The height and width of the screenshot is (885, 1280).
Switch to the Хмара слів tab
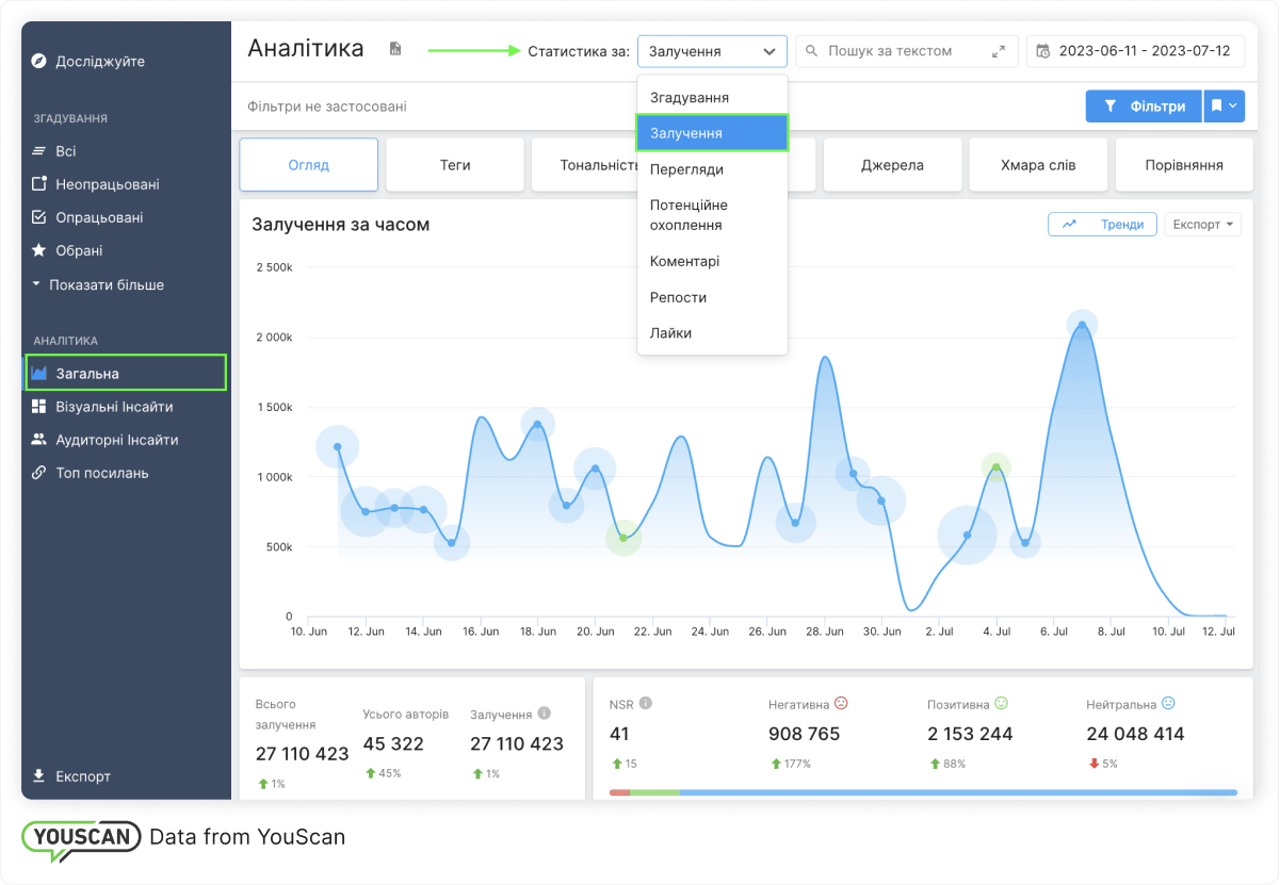(x=1037, y=165)
